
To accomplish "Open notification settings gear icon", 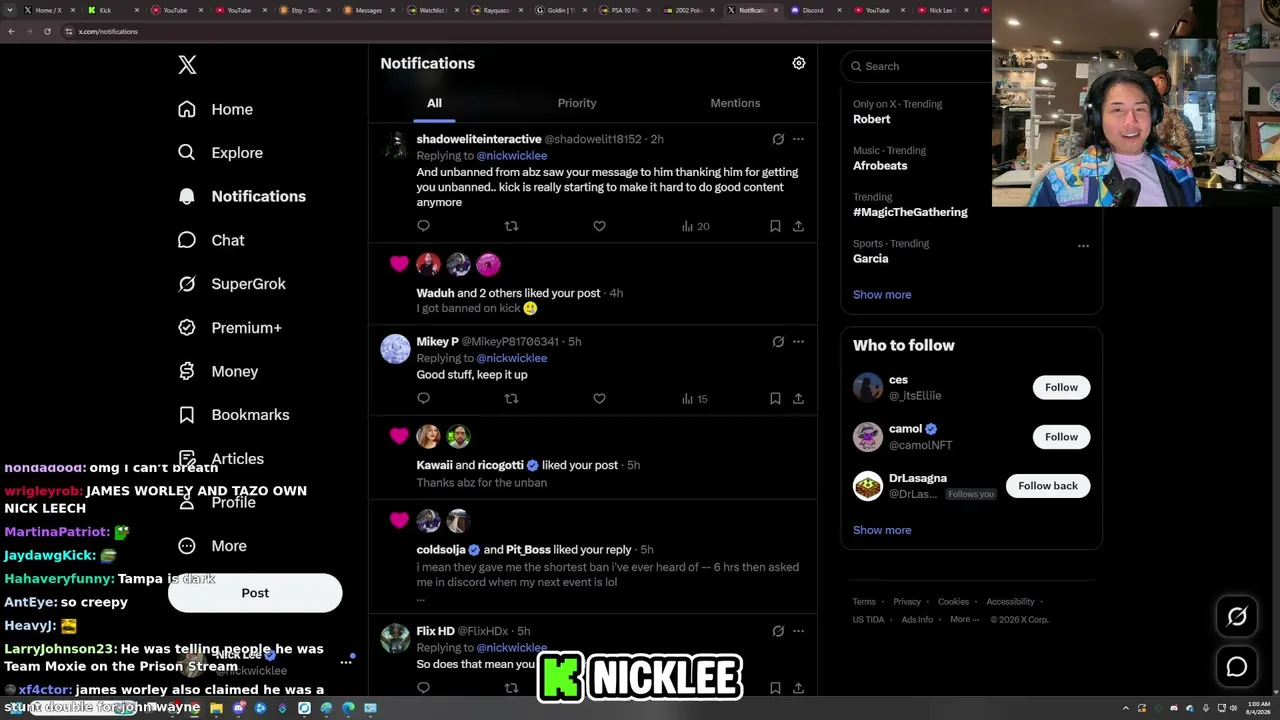I will tap(799, 63).
